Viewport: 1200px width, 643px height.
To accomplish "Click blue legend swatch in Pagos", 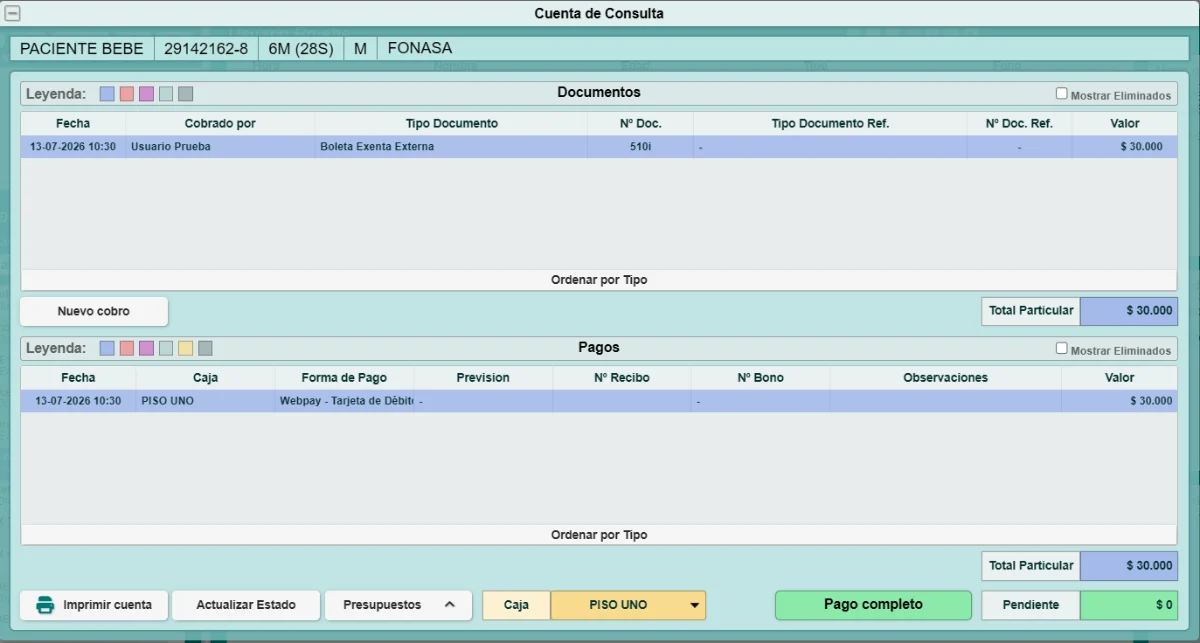I will pyautogui.click(x=107, y=349).
